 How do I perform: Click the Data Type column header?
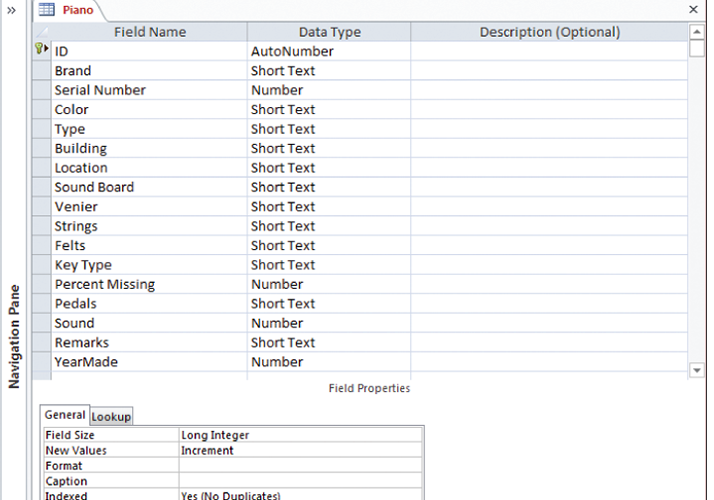[329, 32]
